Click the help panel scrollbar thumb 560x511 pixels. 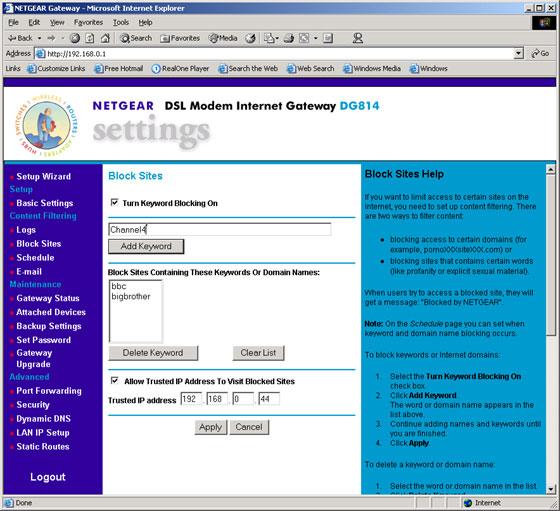(x=551, y=255)
